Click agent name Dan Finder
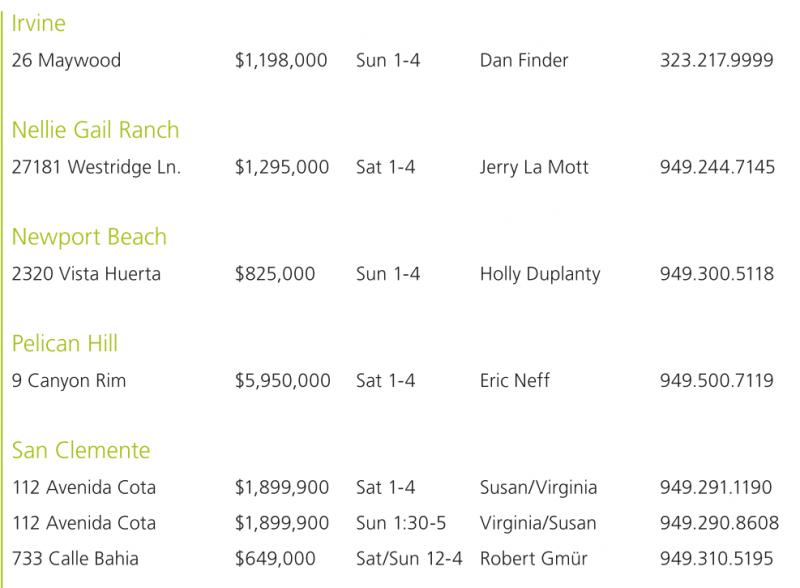This screenshot has height=588, width=800. click(524, 61)
